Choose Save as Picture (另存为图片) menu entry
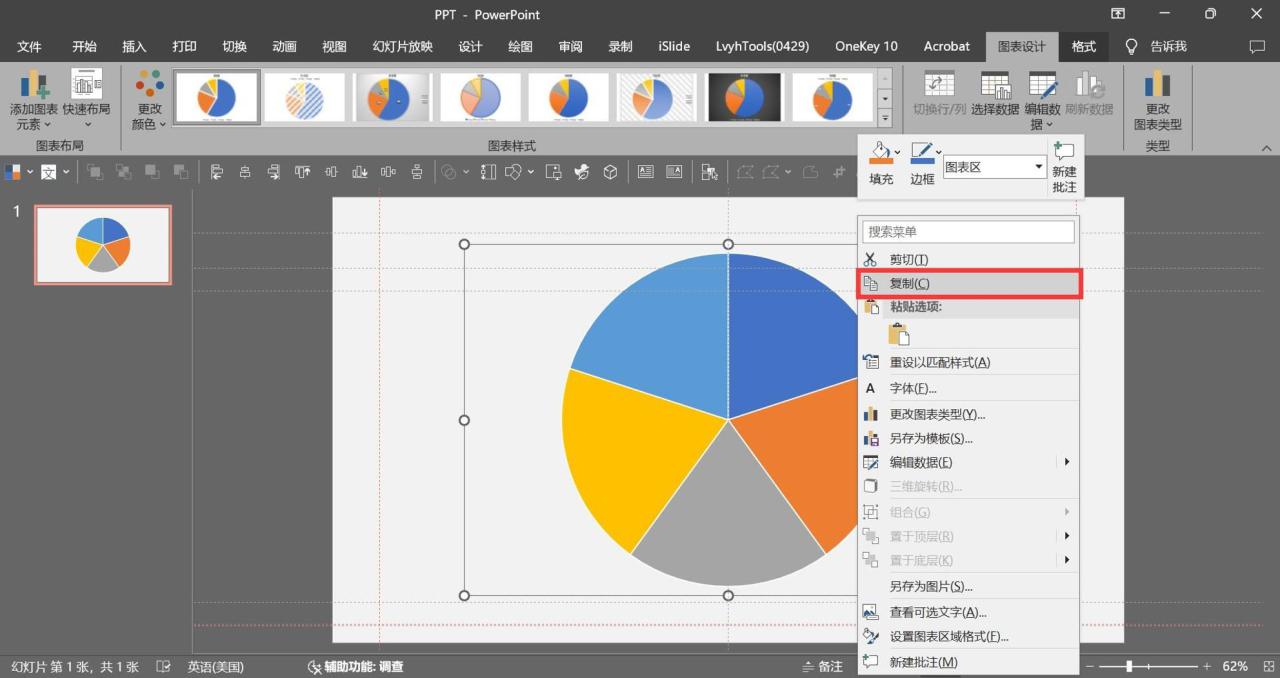Viewport: 1280px width, 678px height. click(930, 587)
